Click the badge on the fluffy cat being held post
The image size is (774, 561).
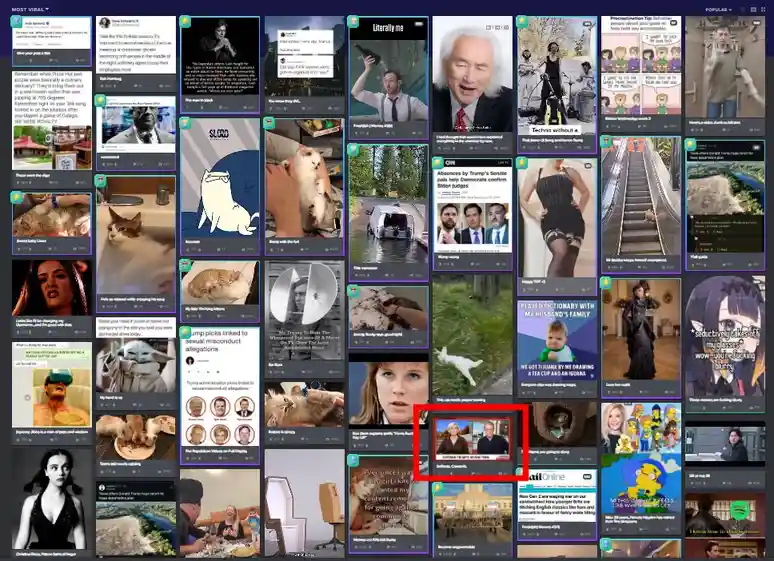tap(269, 122)
